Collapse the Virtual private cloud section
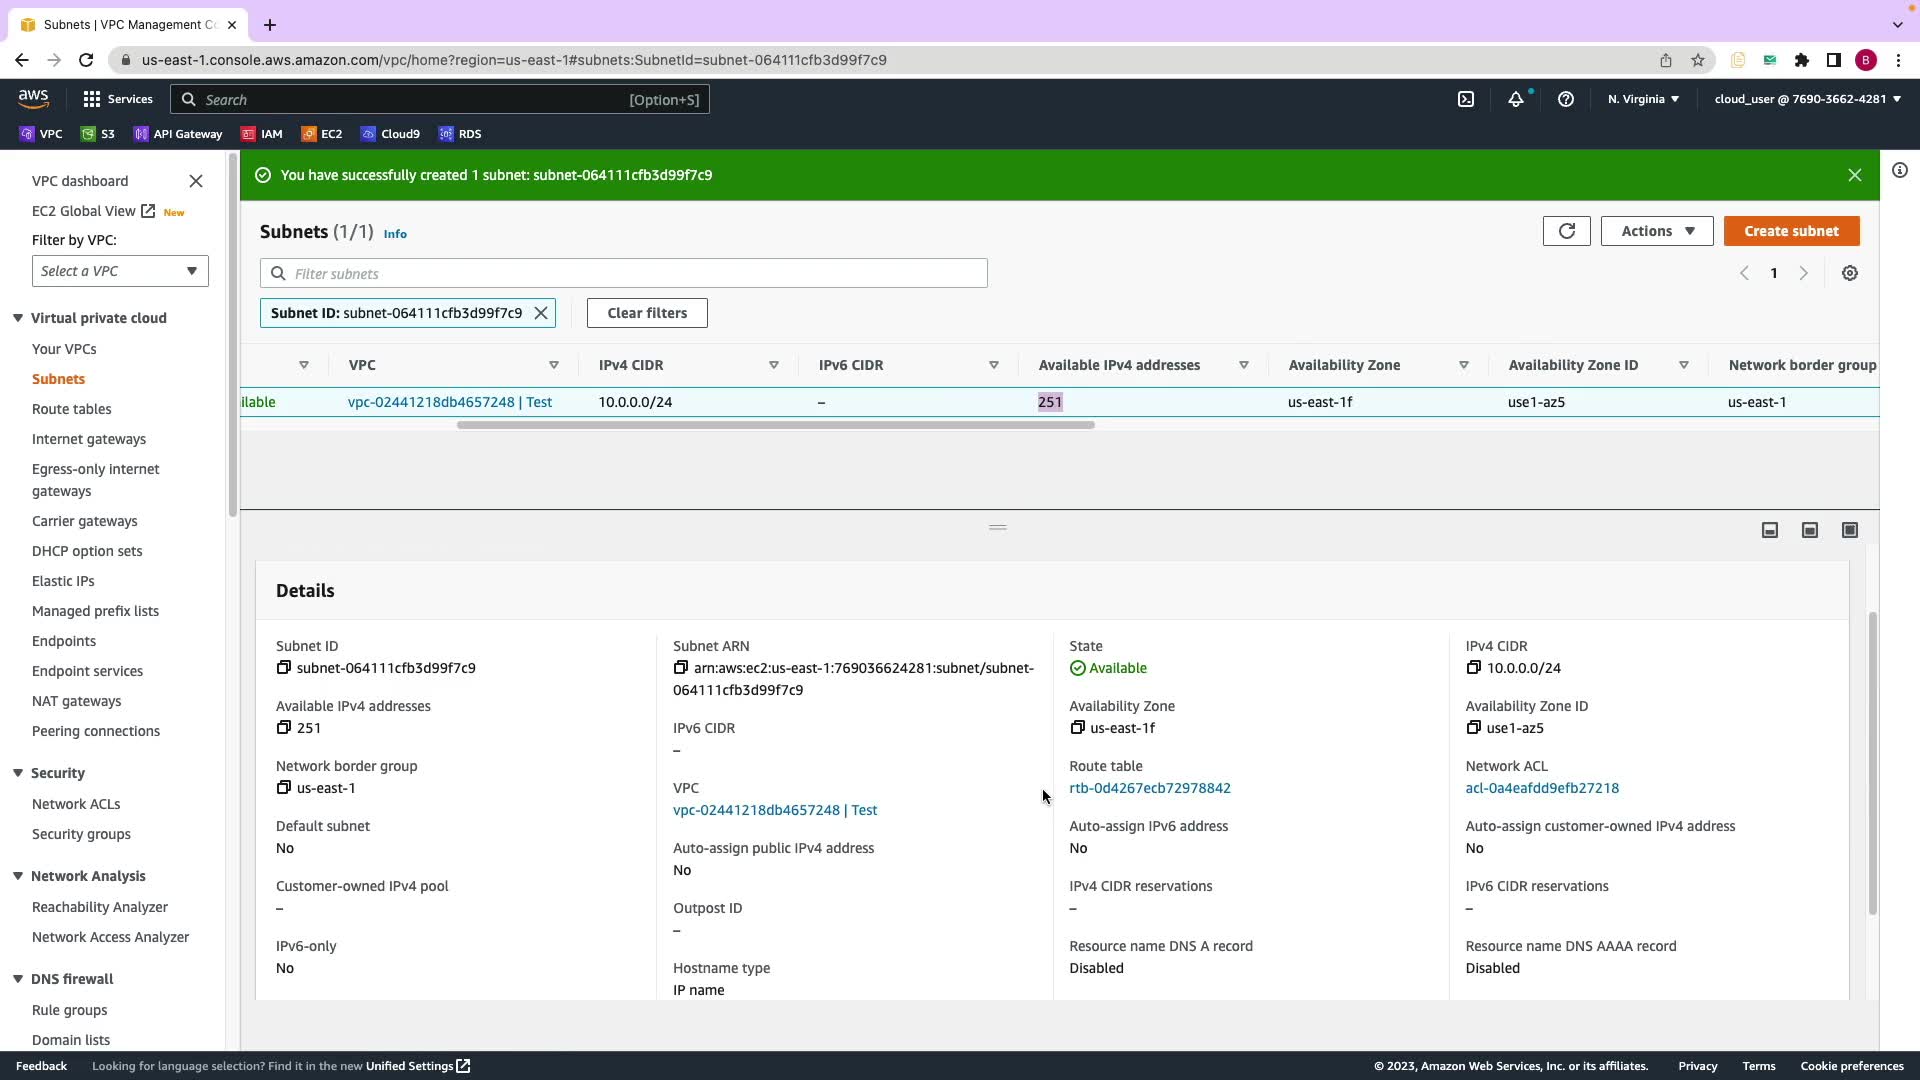 [x=18, y=318]
